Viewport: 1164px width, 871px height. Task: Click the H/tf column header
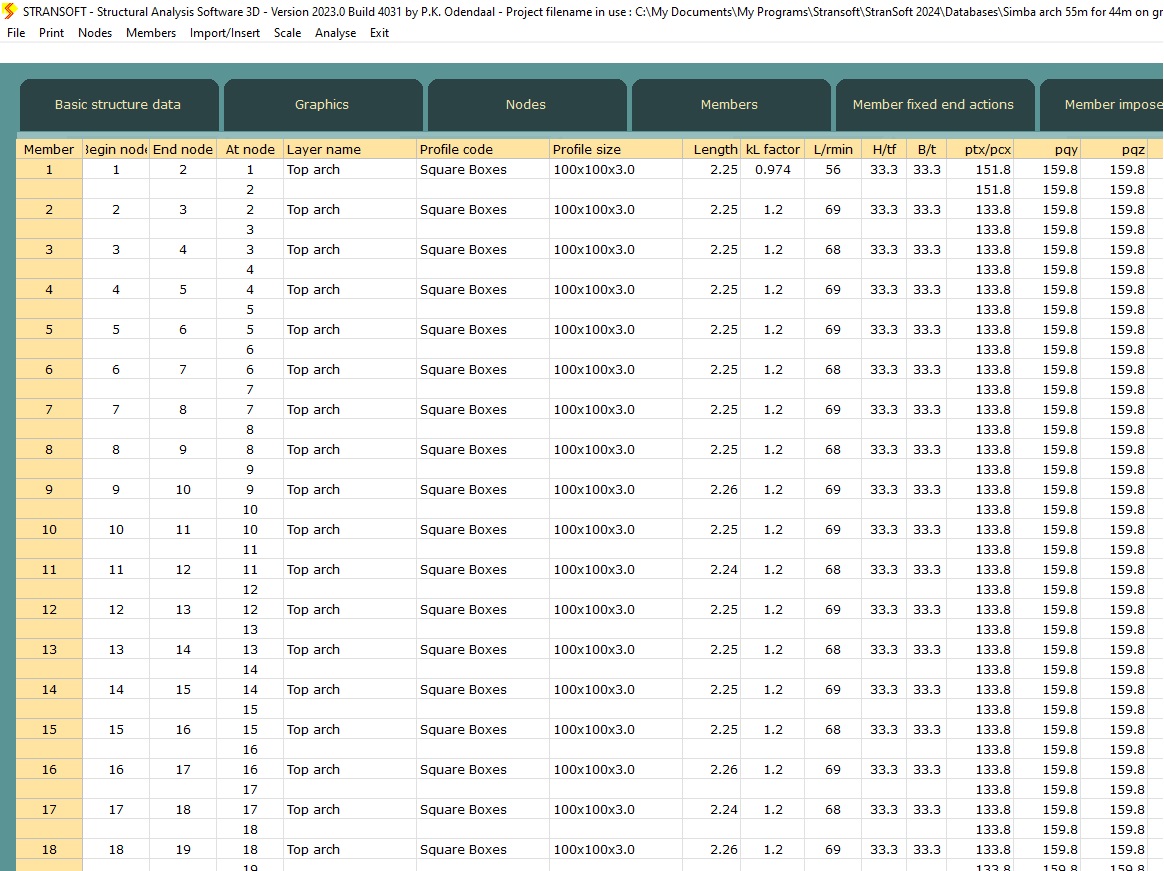pyautogui.click(x=884, y=149)
